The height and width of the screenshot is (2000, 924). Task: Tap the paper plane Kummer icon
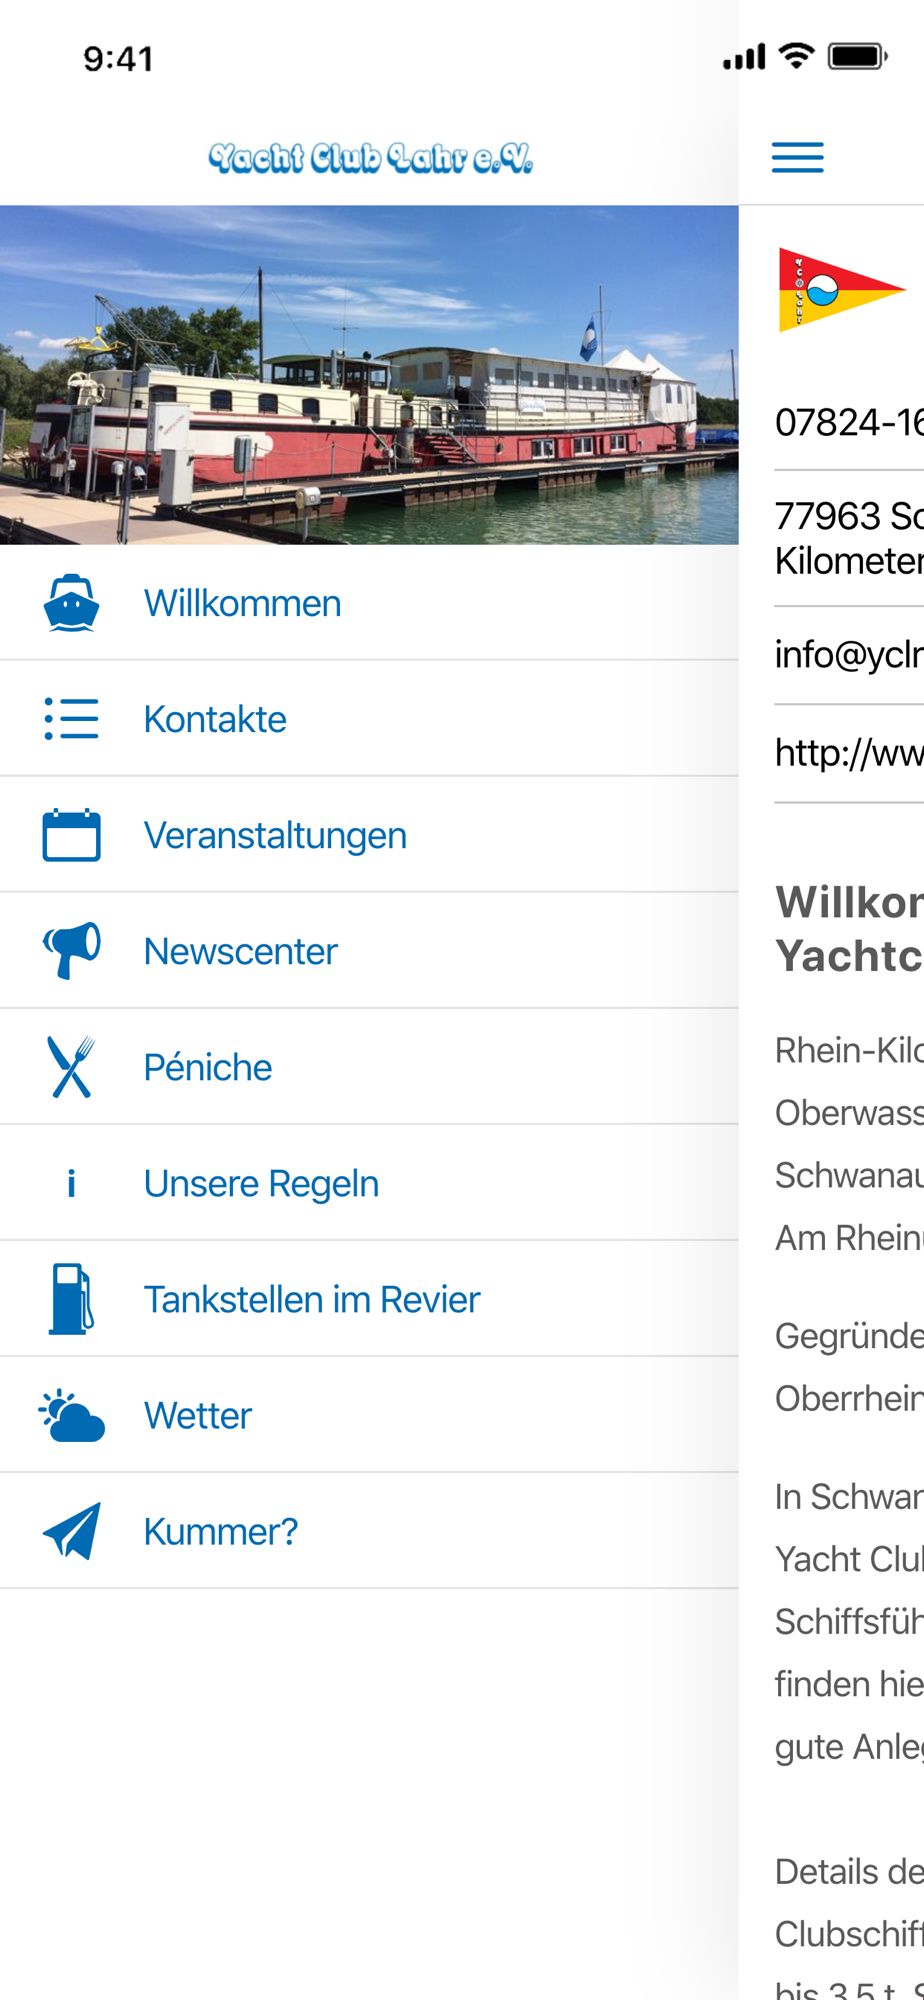coord(71,1531)
